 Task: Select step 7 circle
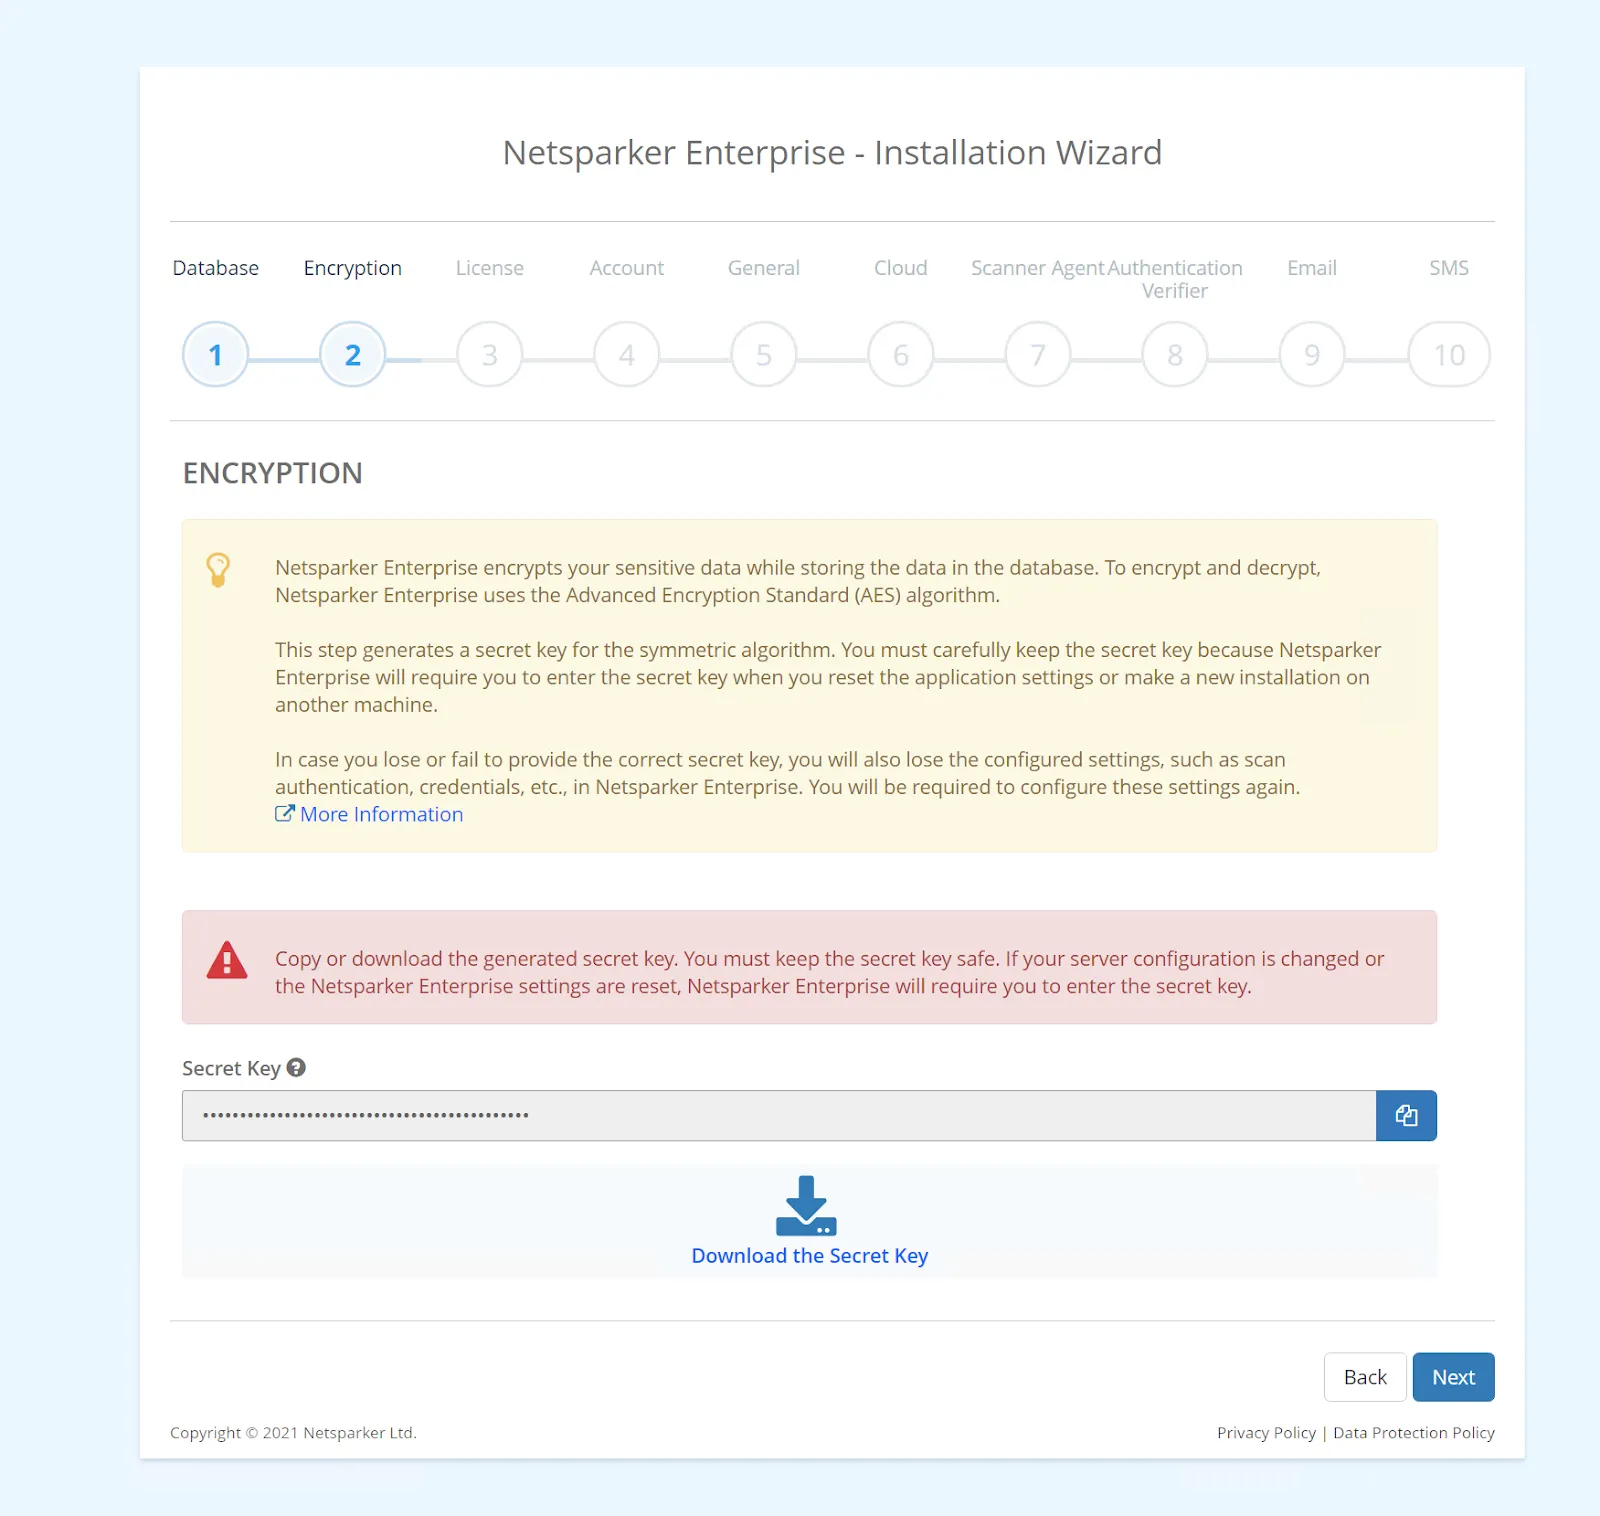pyautogui.click(x=1038, y=354)
